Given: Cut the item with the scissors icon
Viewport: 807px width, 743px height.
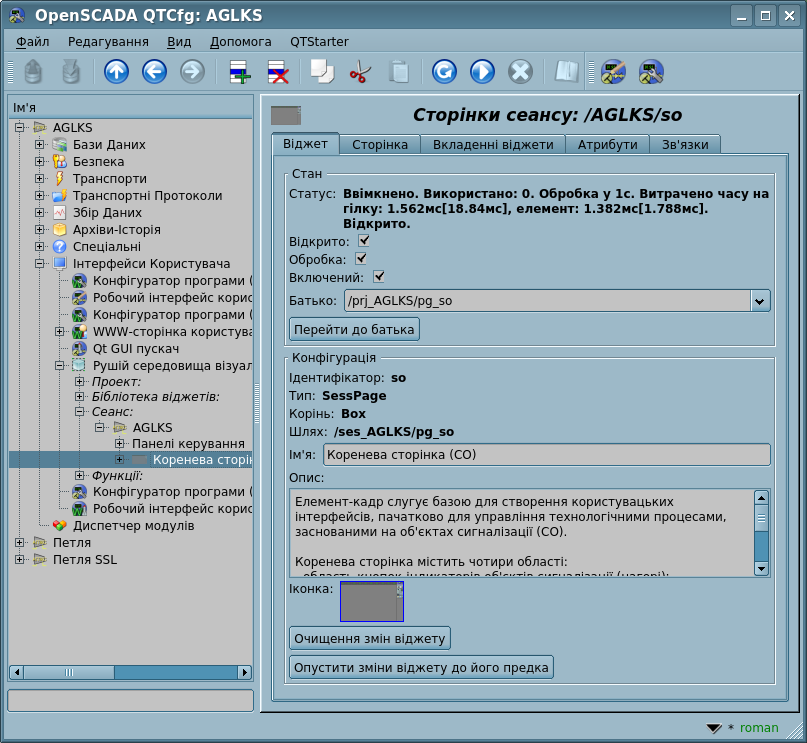Looking at the screenshot, I should (360, 72).
